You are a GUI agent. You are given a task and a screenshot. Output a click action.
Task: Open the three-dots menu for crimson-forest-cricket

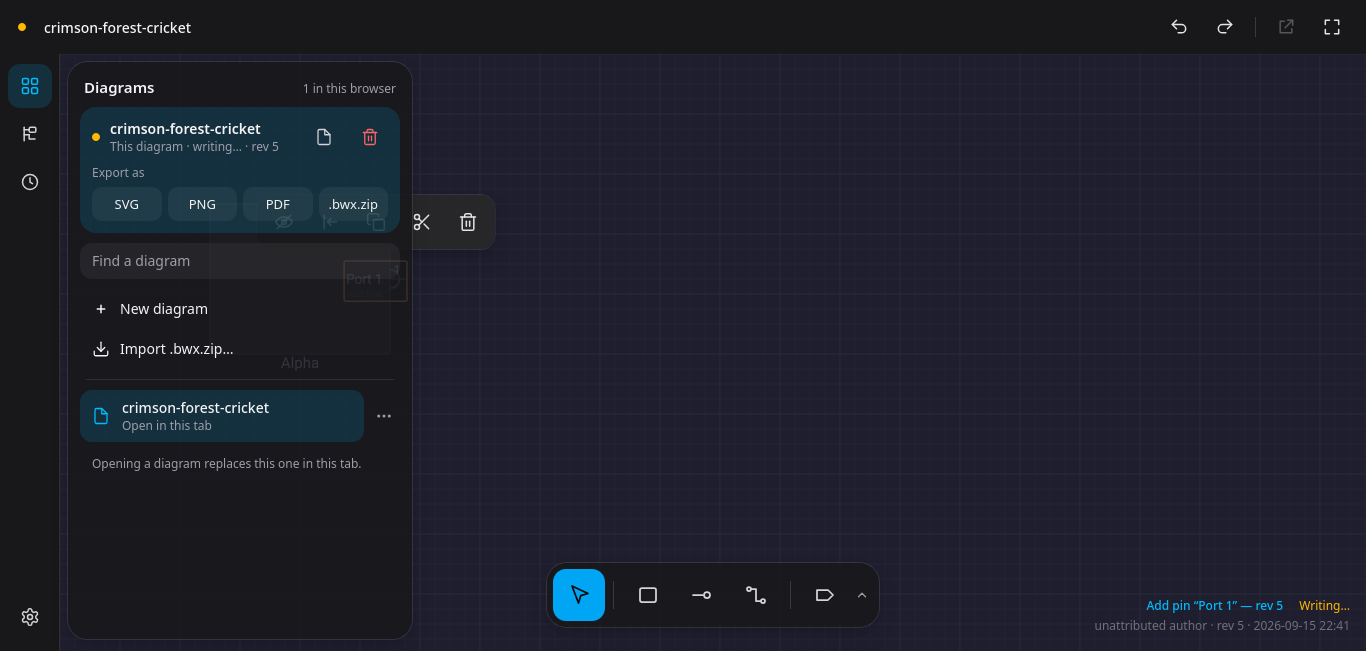point(384,416)
